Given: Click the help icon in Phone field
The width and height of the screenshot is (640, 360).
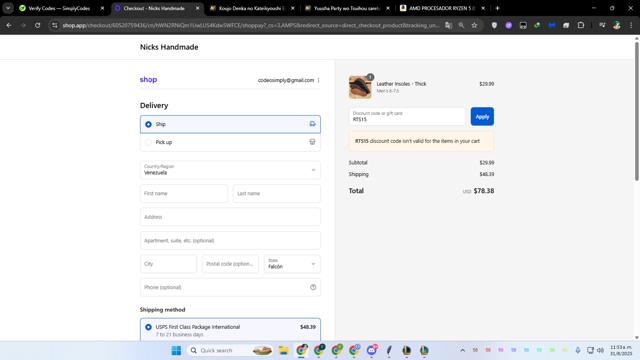Looking at the screenshot, I should pos(313,287).
